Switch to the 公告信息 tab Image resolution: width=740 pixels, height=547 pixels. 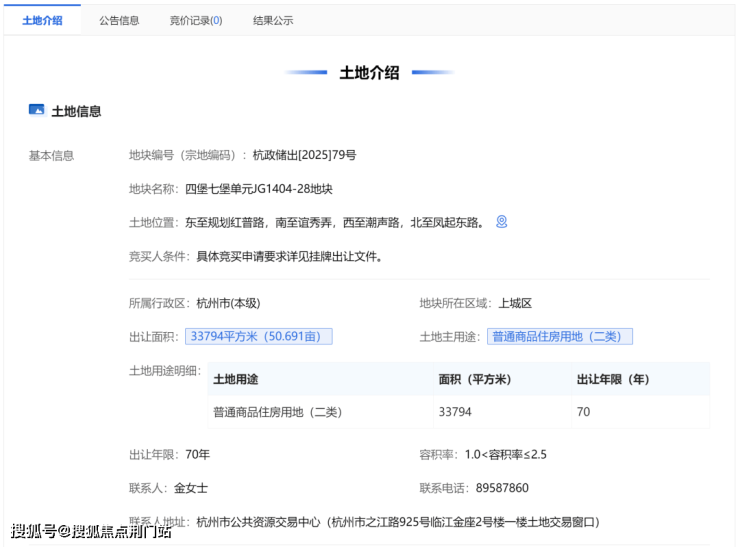click(x=119, y=20)
